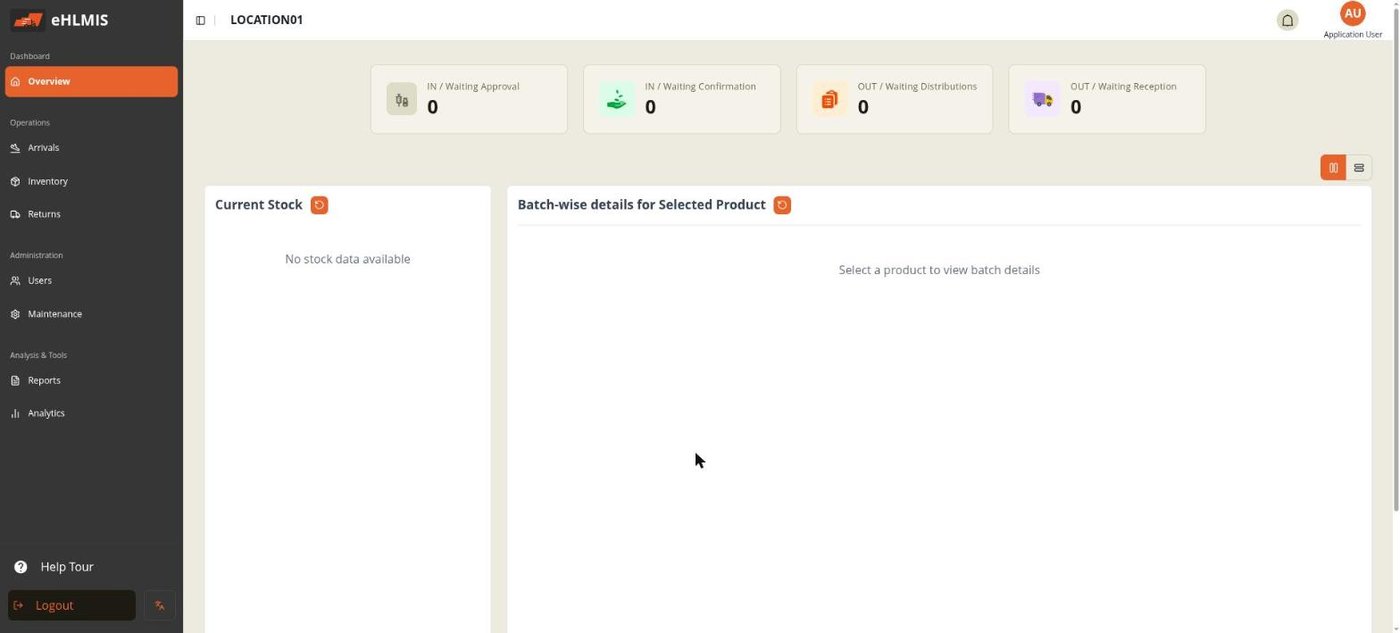This screenshot has width=1400, height=633.
Task: Click the Waiting Reception truck icon
Action: click(x=1042, y=99)
